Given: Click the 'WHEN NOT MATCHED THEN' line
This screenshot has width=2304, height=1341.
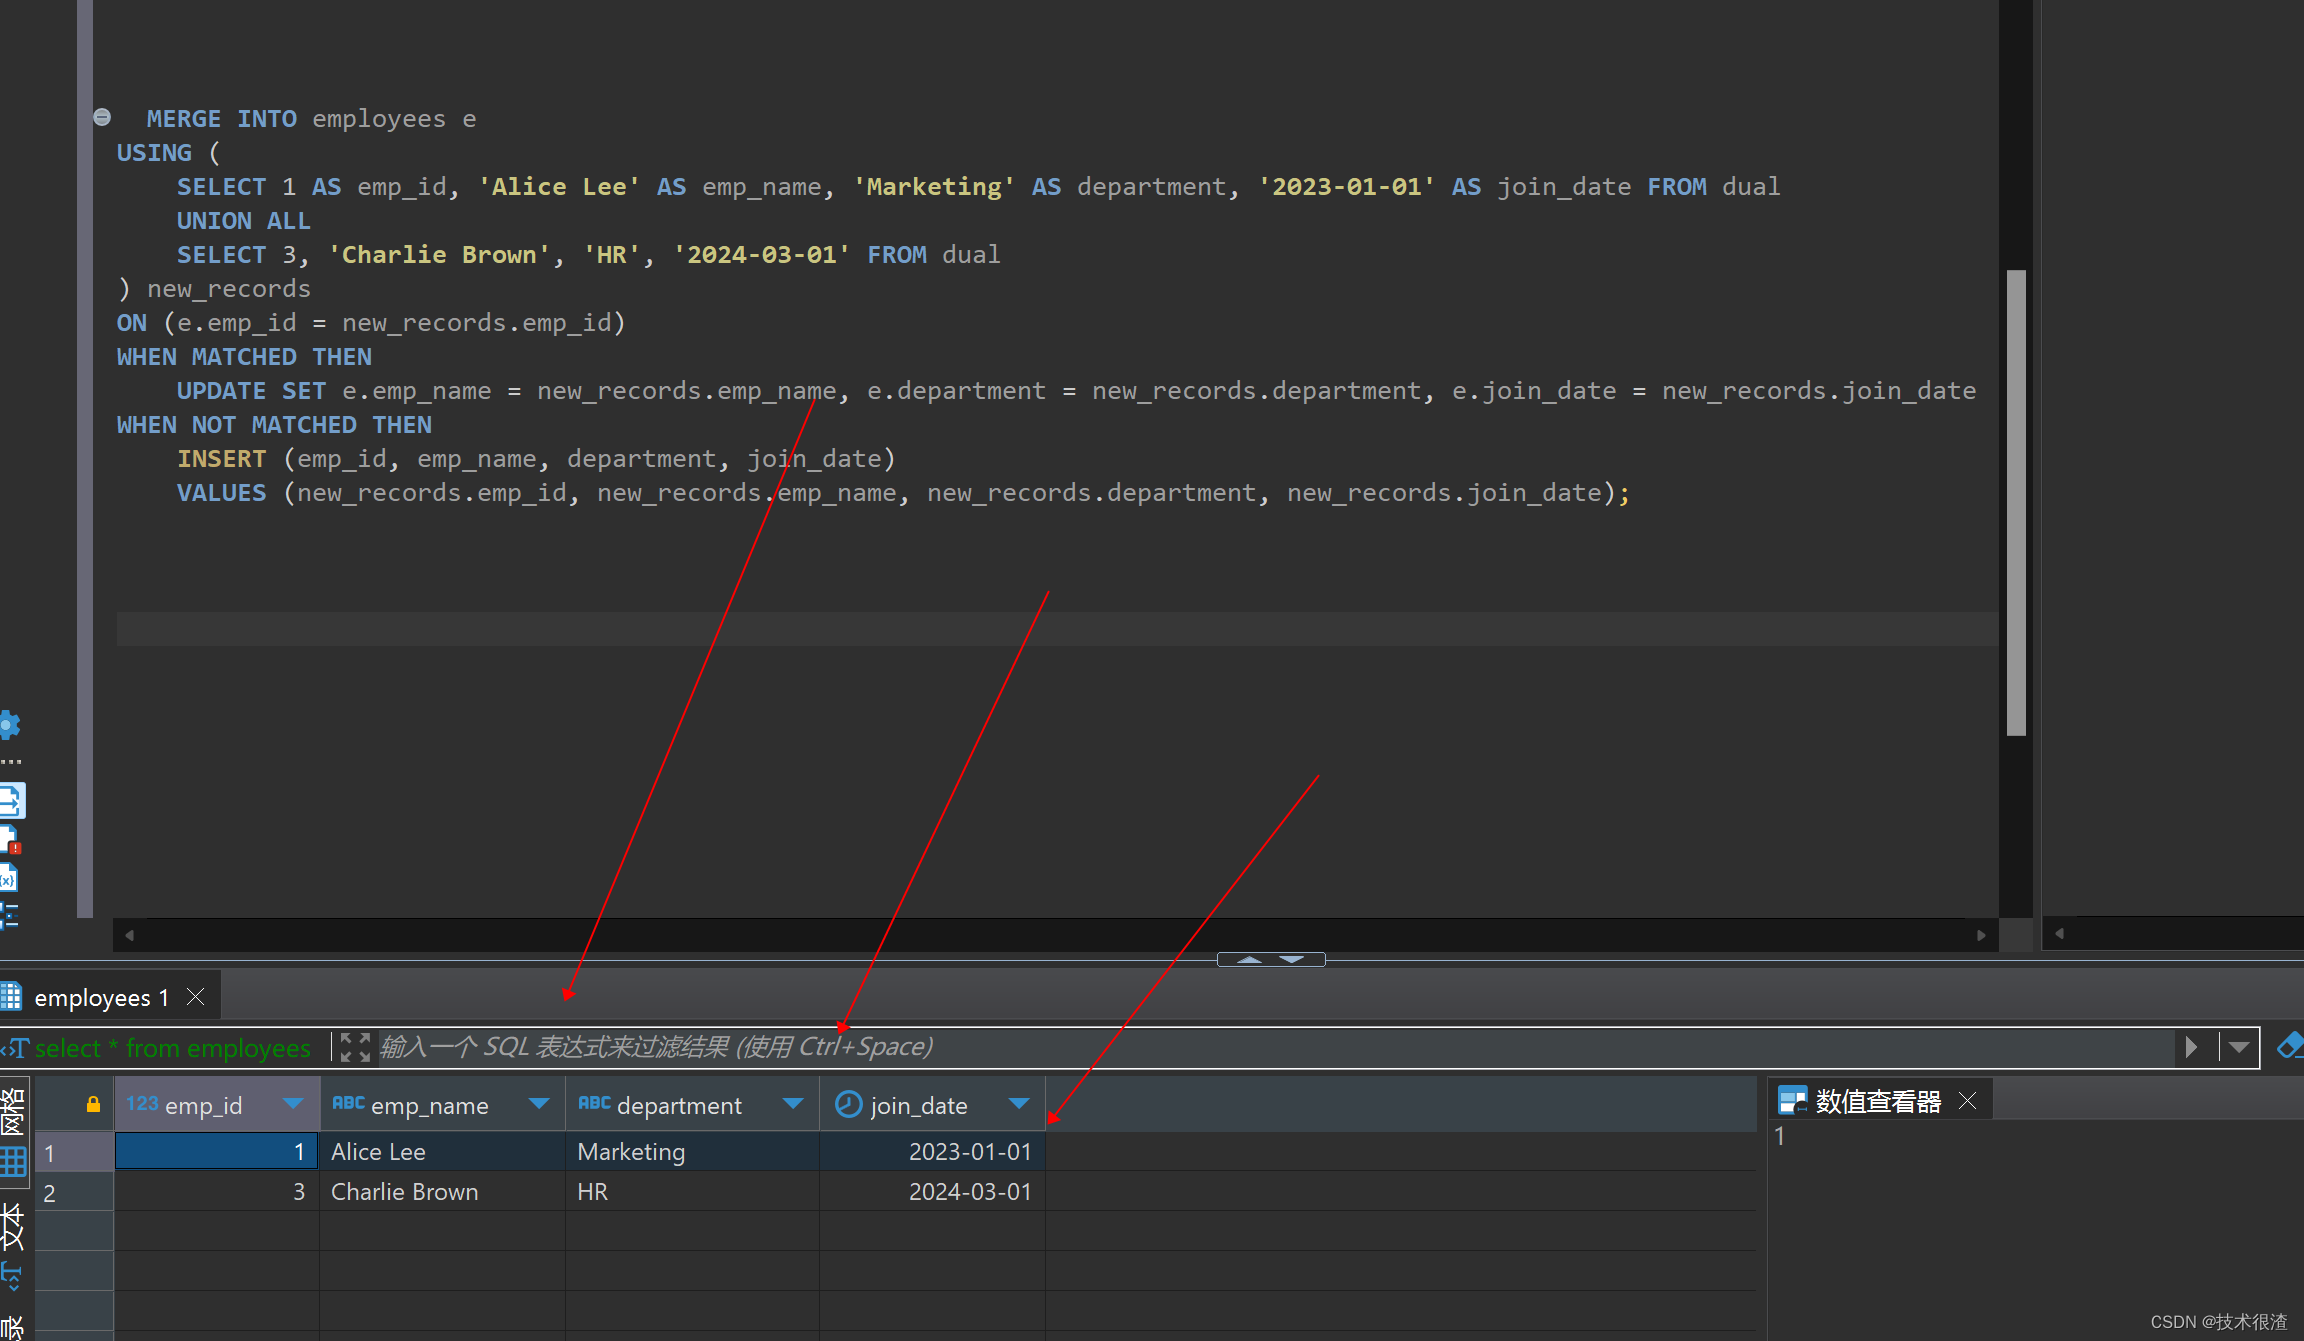Looking at the screenshot, I should coord(274,424).
